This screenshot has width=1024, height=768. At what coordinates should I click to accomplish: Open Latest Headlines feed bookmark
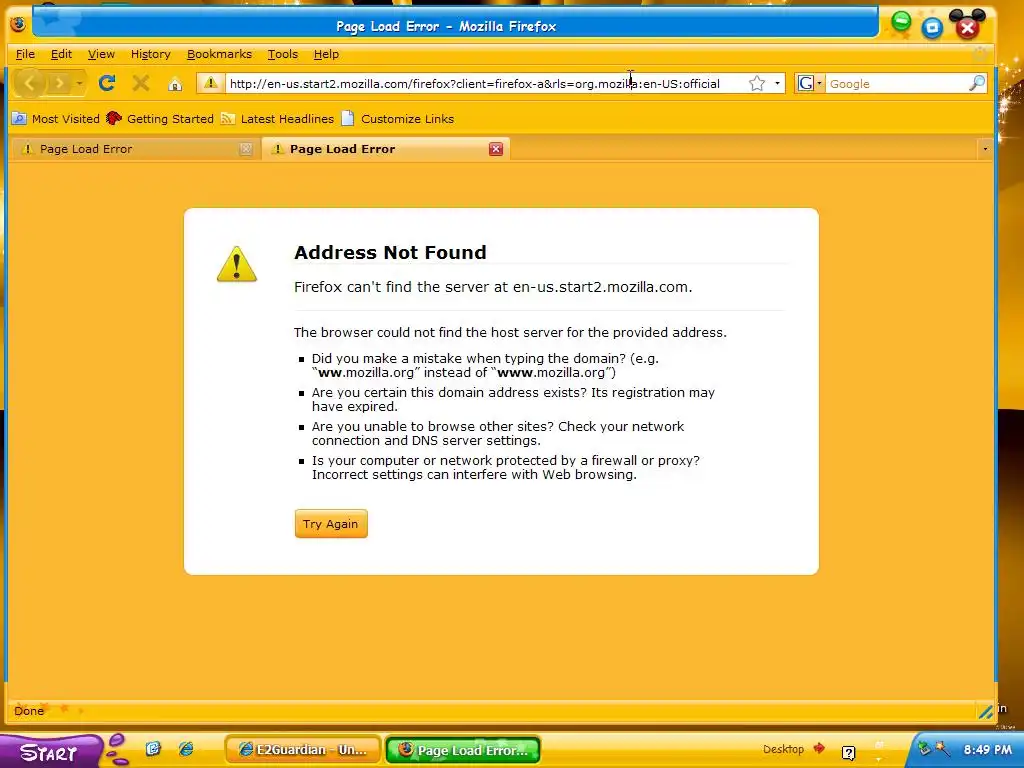click(277, 119)
